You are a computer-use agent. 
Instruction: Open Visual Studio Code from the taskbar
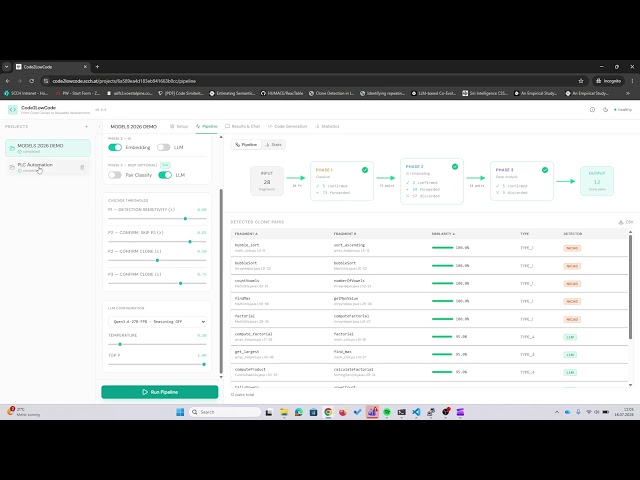tap(416, 412)
